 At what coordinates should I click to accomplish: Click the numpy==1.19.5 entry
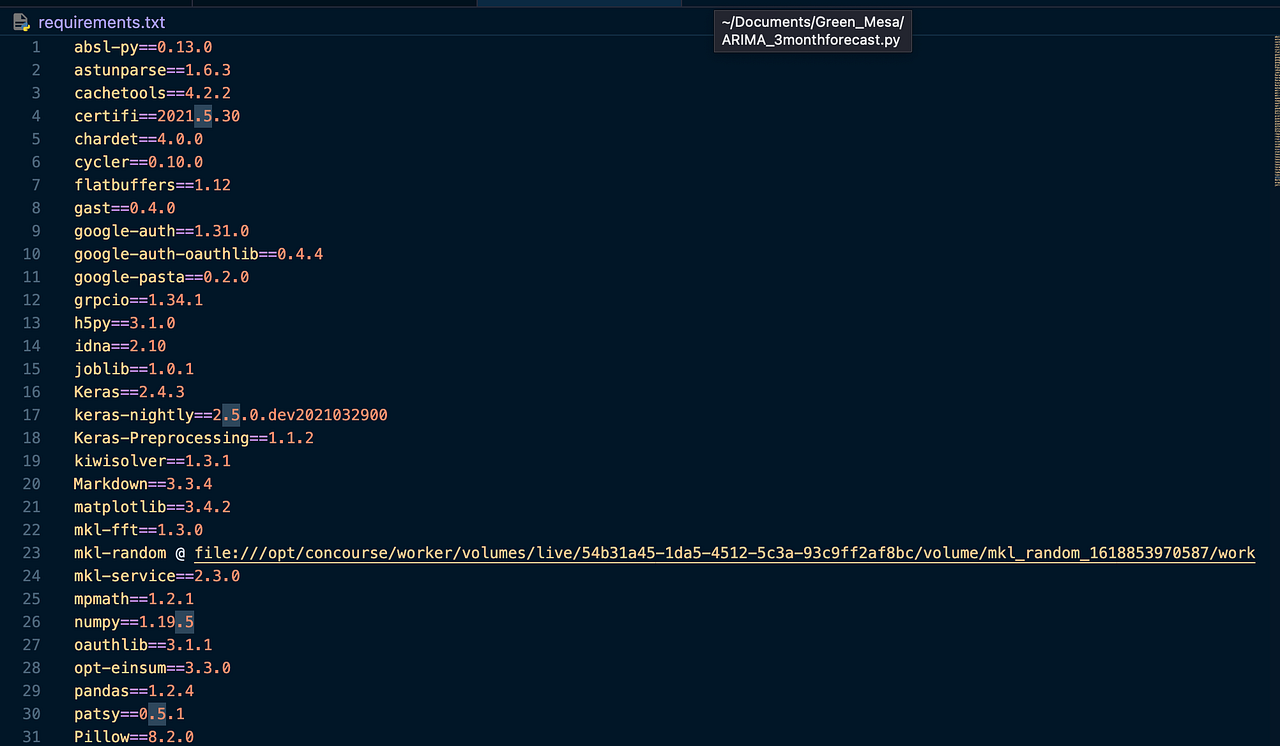pos(133,621)
